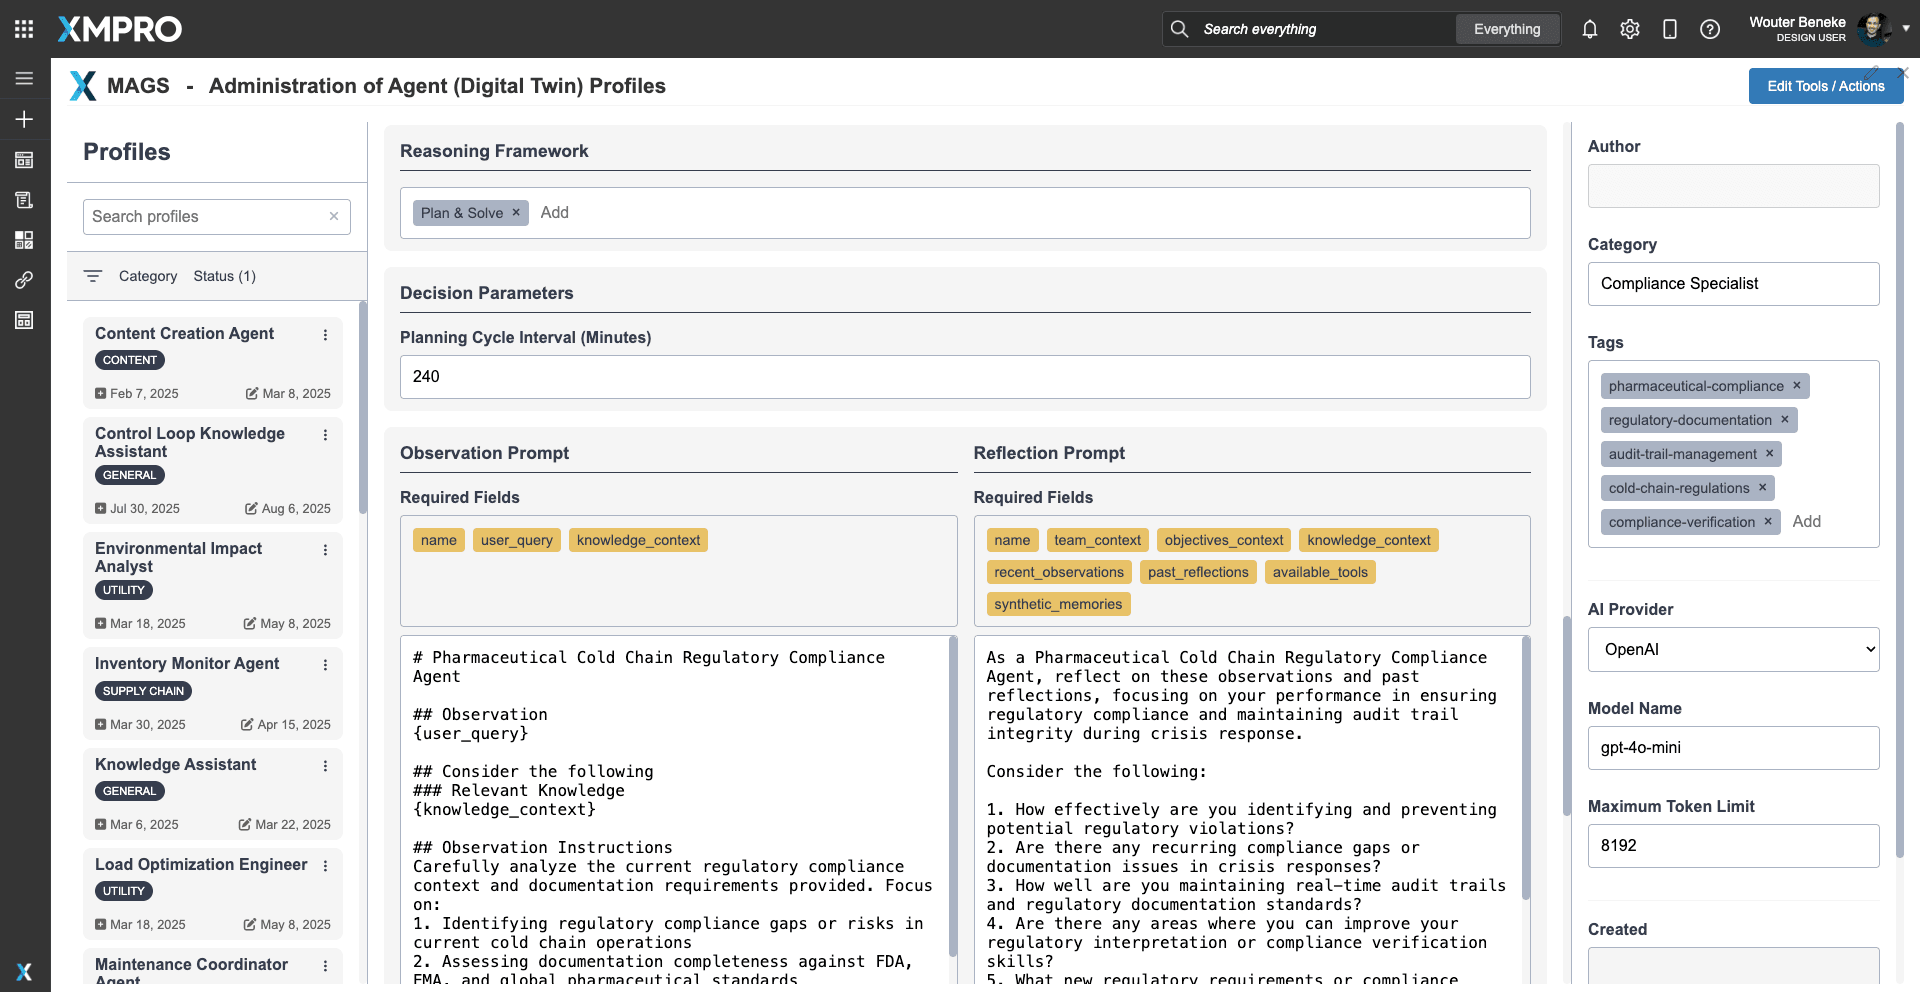Click the notifications bell icon
Image resolution: width=1920 pixels, height=992 pixels.
(1590, 29)
